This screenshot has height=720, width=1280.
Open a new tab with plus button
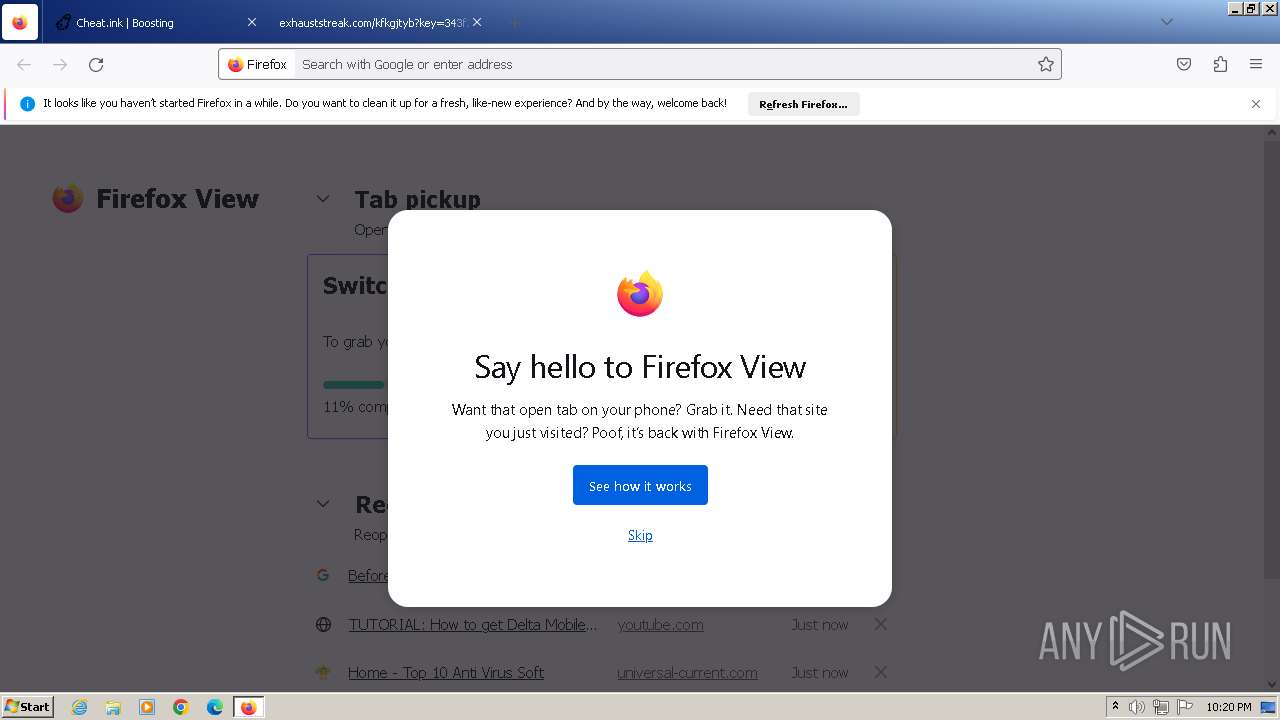point(514,22)
